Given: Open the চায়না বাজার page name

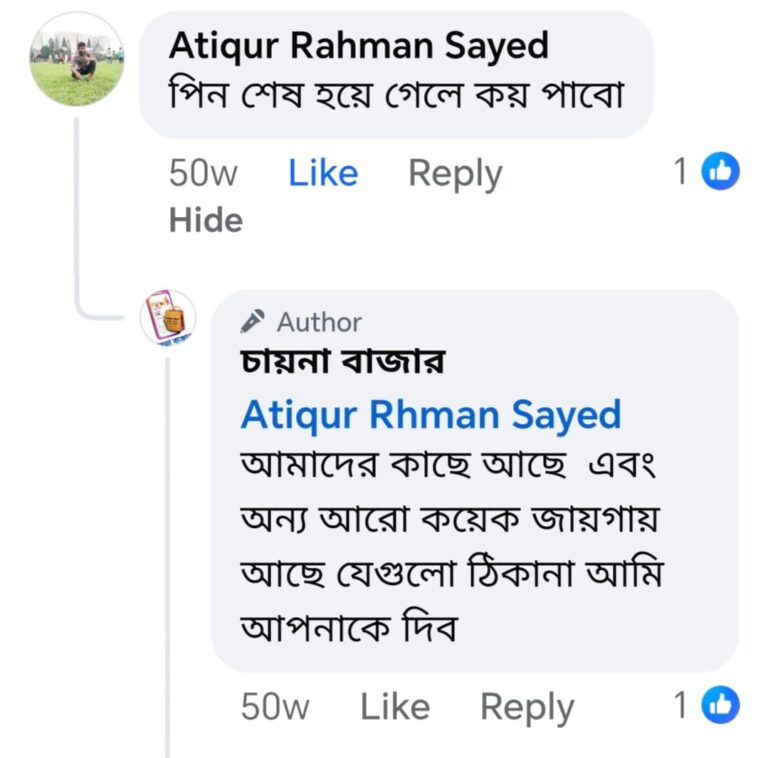Looking at the screenshot, I should [x=342, y=361].
